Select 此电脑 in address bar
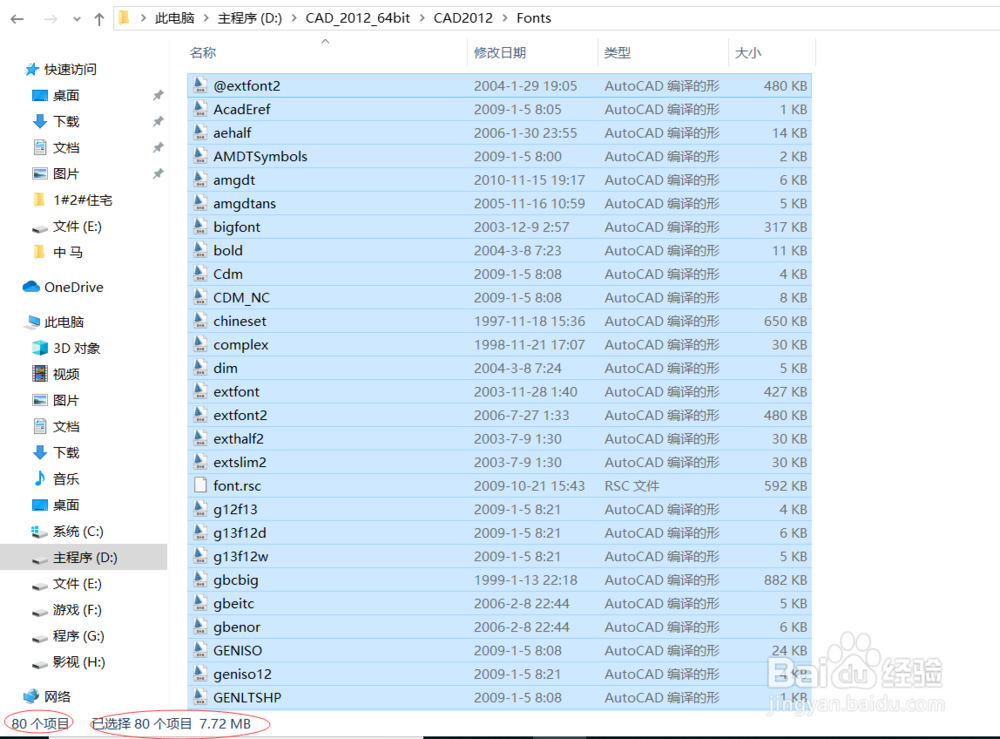 click(174, 18)
